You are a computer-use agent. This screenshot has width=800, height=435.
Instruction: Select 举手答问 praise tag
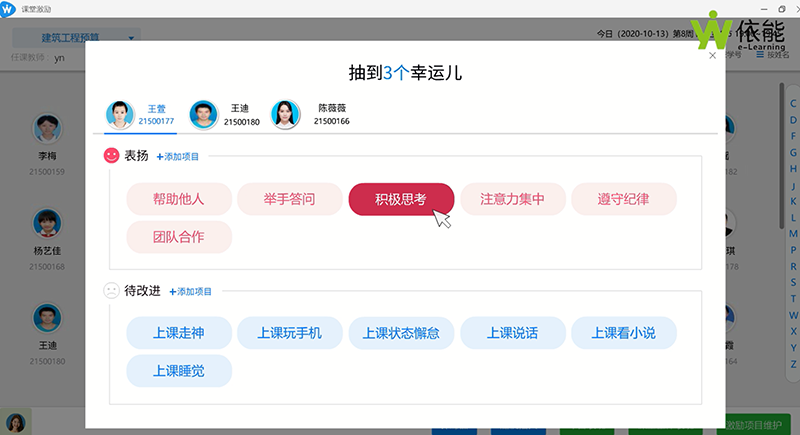pyautogui.click(x=290, y=199)
